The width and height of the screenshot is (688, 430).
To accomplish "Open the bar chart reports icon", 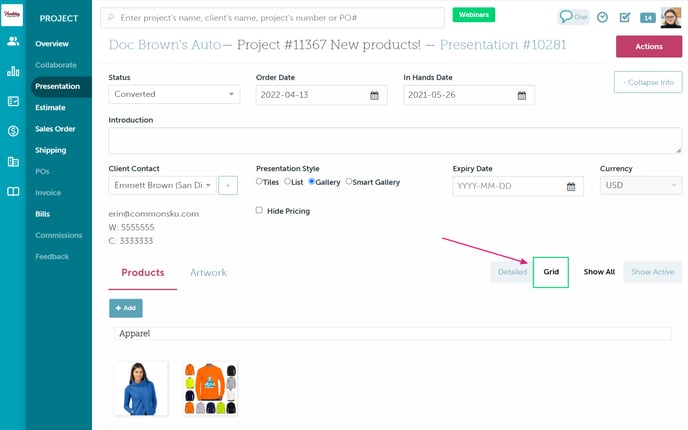I will 13,72.
